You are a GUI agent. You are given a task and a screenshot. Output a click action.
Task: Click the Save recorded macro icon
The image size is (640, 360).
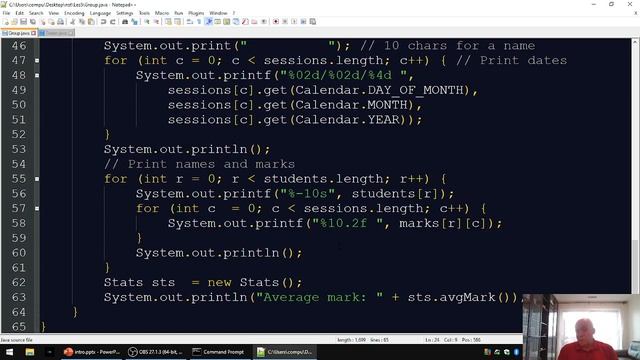pyautogui.click(x=313, y=22)
